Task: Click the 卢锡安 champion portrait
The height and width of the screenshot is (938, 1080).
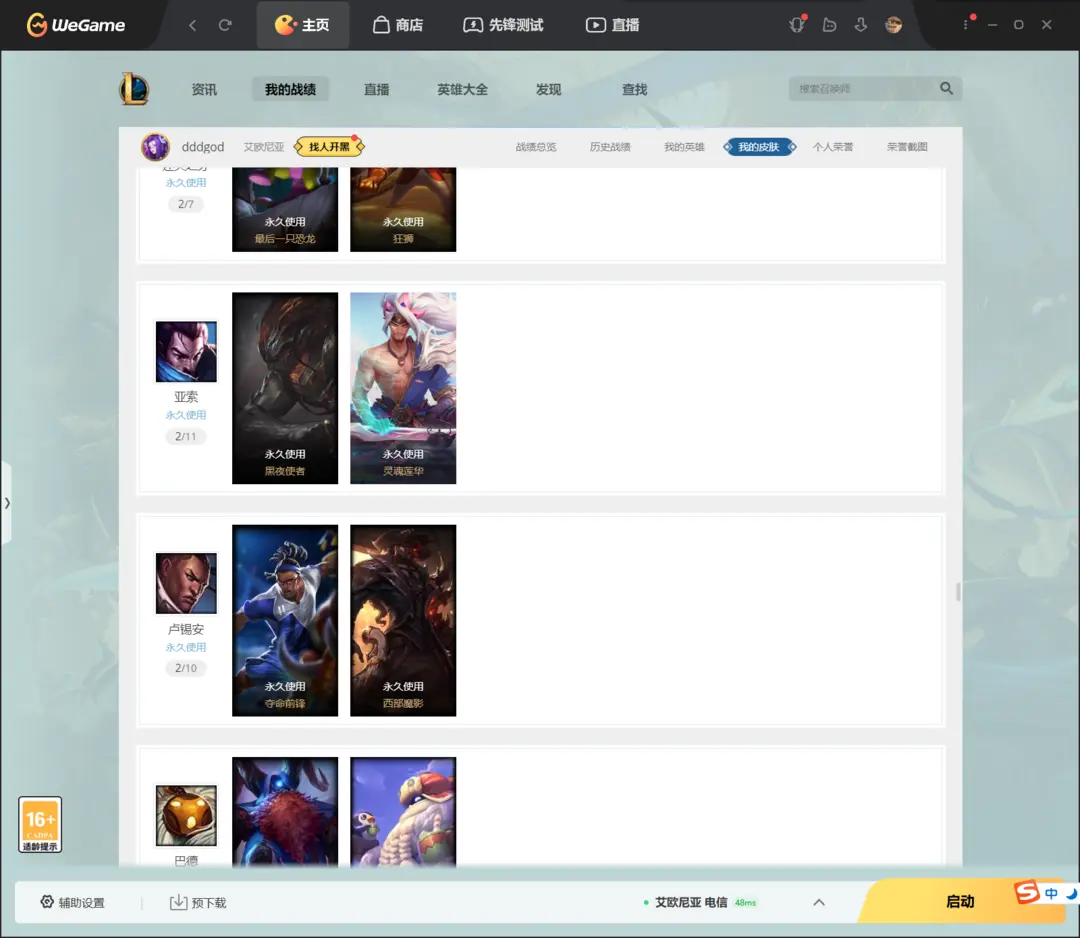Action: click(186, 583)
